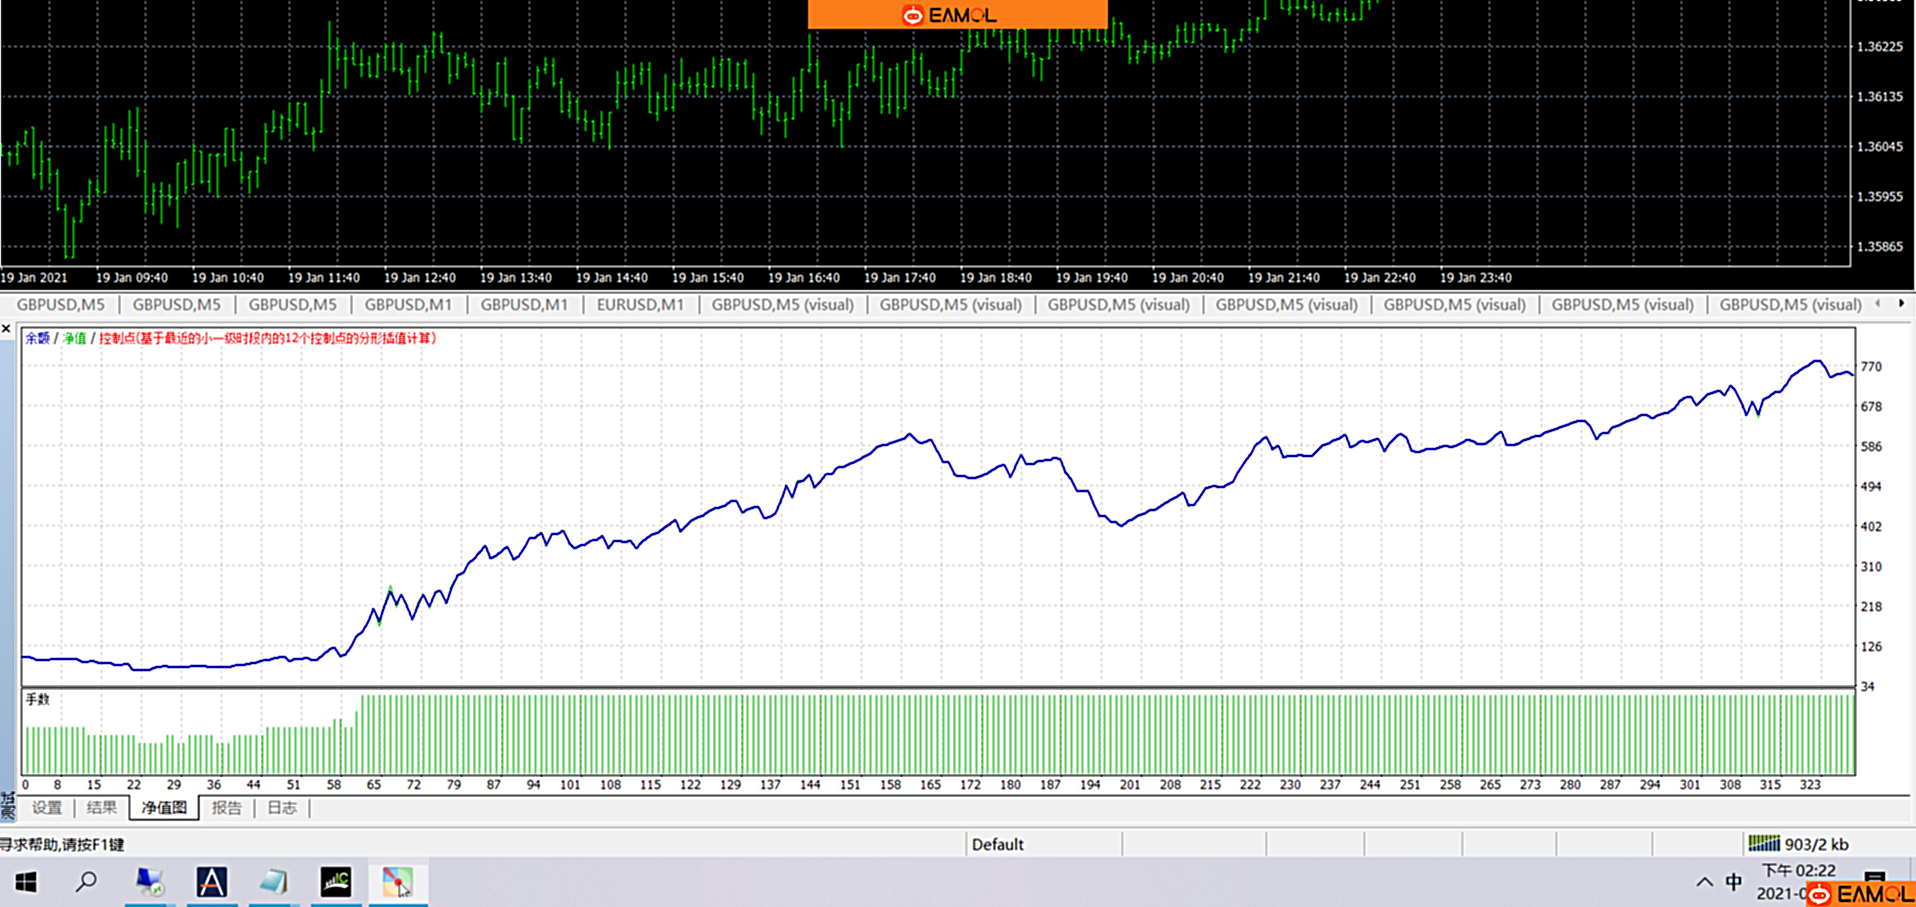This screenshot has width=1916, height=907.
Task: Open the 报告 tester tab
Action: [227, 808]
